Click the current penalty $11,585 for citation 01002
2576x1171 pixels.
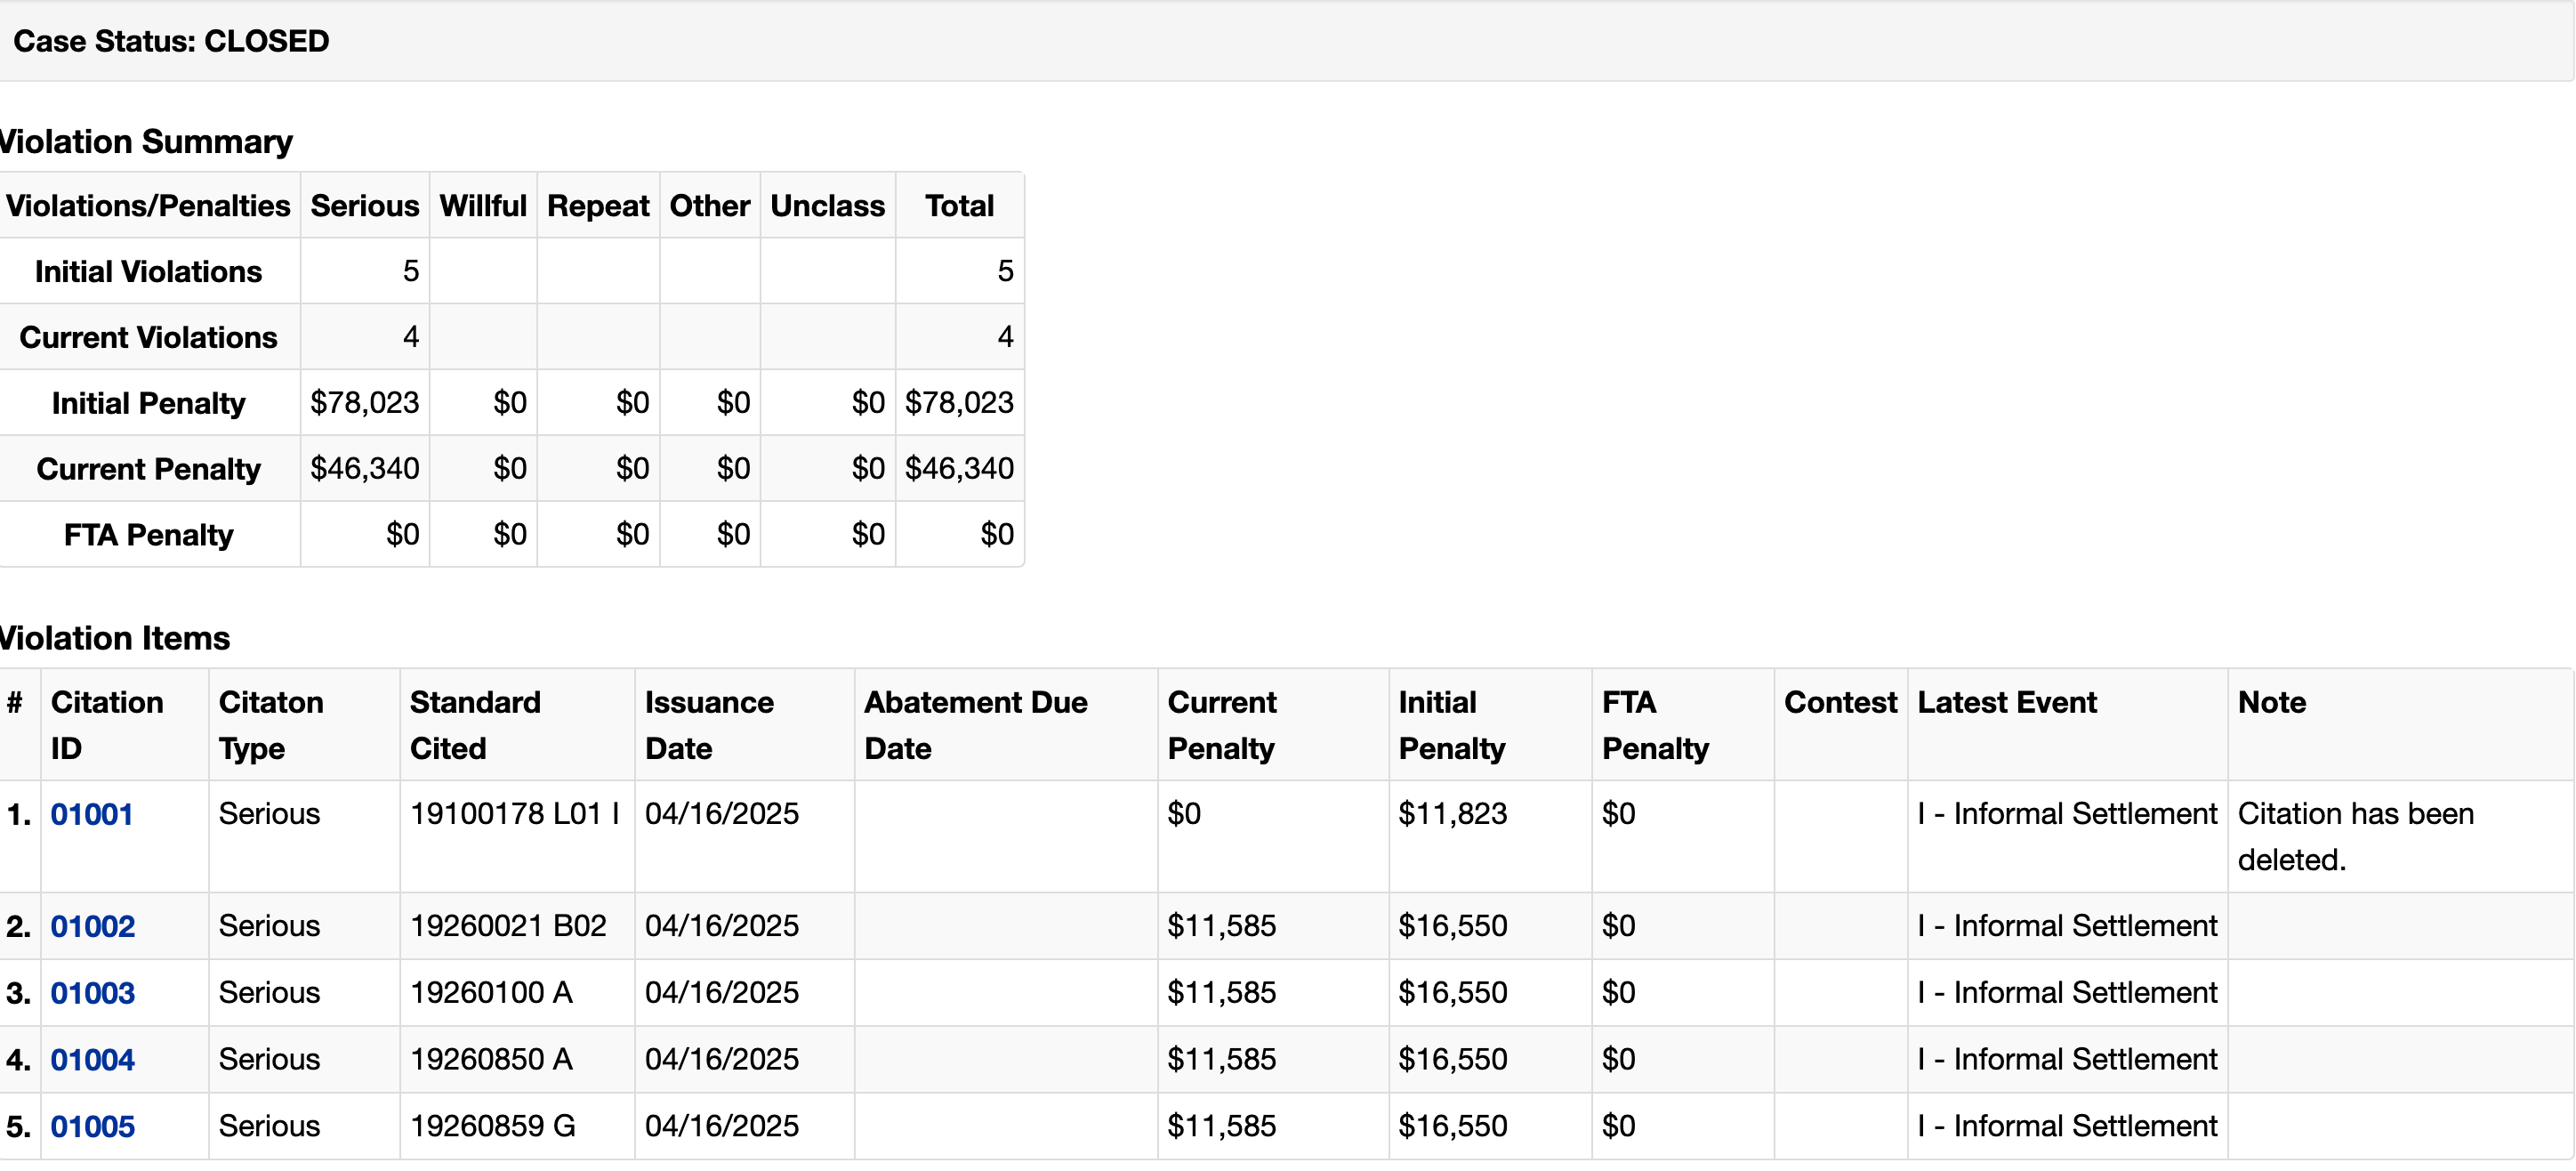(x=1222, y=926)
